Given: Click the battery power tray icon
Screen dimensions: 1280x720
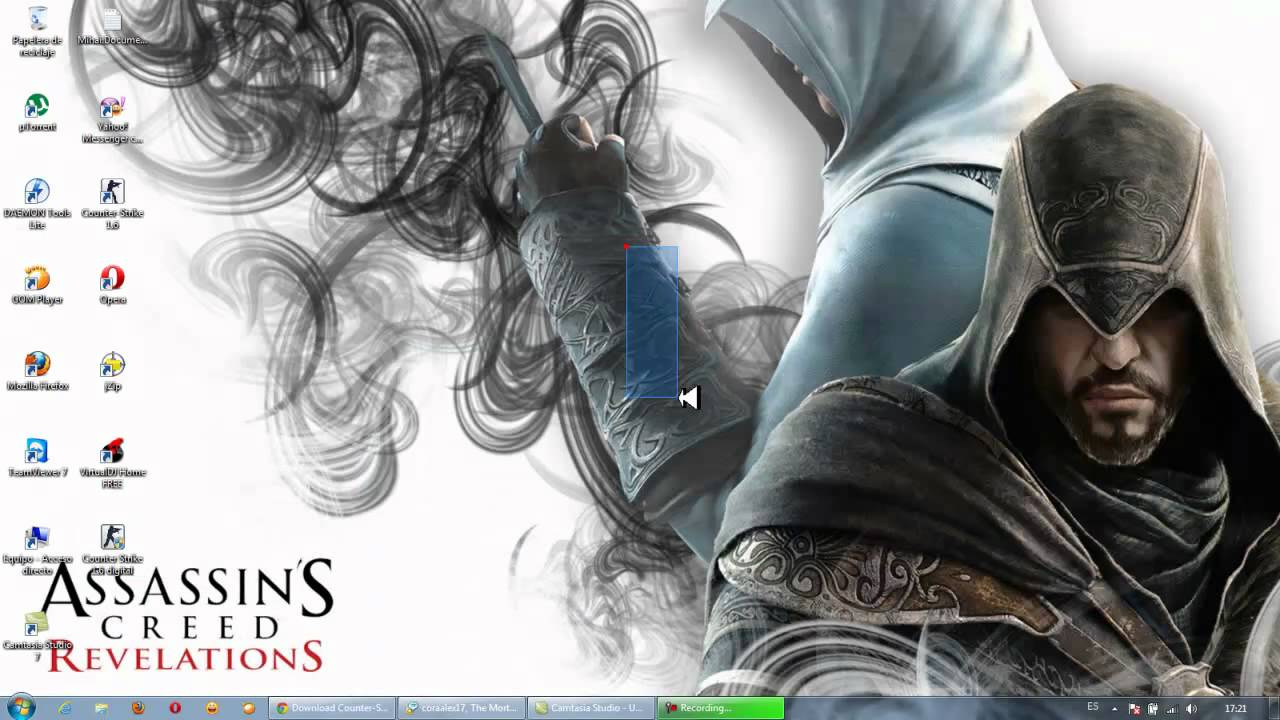Looking at the screenshot, I should pos(1153,709).
